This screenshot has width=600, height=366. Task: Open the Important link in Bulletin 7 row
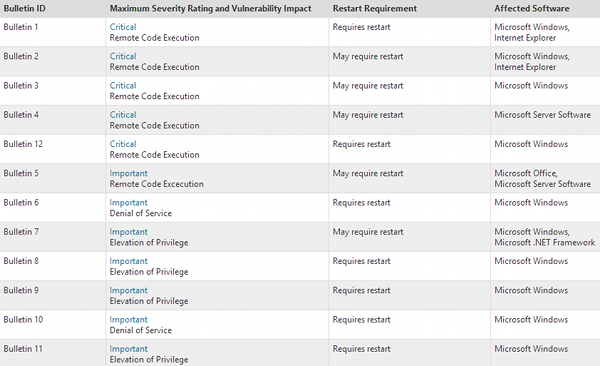[x=129, y=232]
